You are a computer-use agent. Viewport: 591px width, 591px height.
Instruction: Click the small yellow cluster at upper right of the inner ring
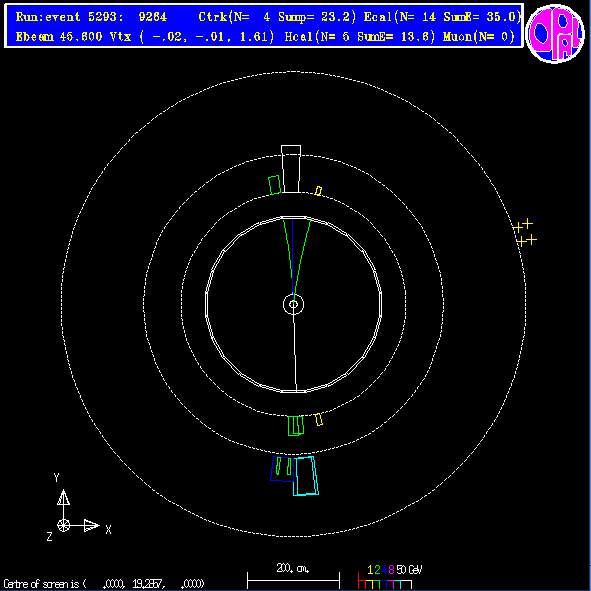(x=318, y=191)
